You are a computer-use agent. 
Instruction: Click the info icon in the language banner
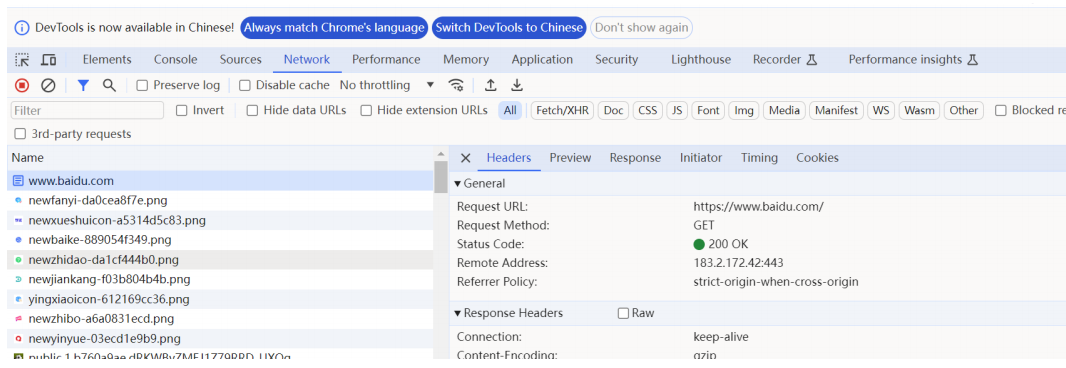(x=22, y=28)
